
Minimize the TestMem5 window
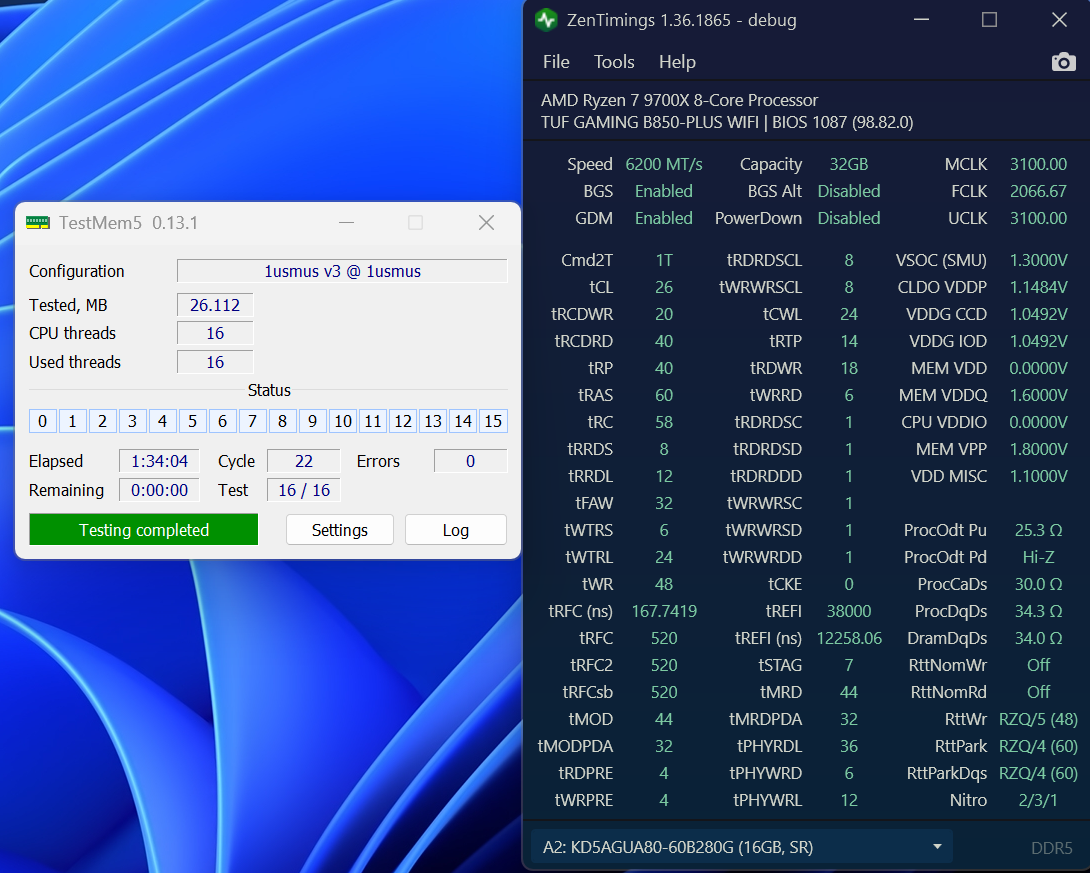pos(347,222)
